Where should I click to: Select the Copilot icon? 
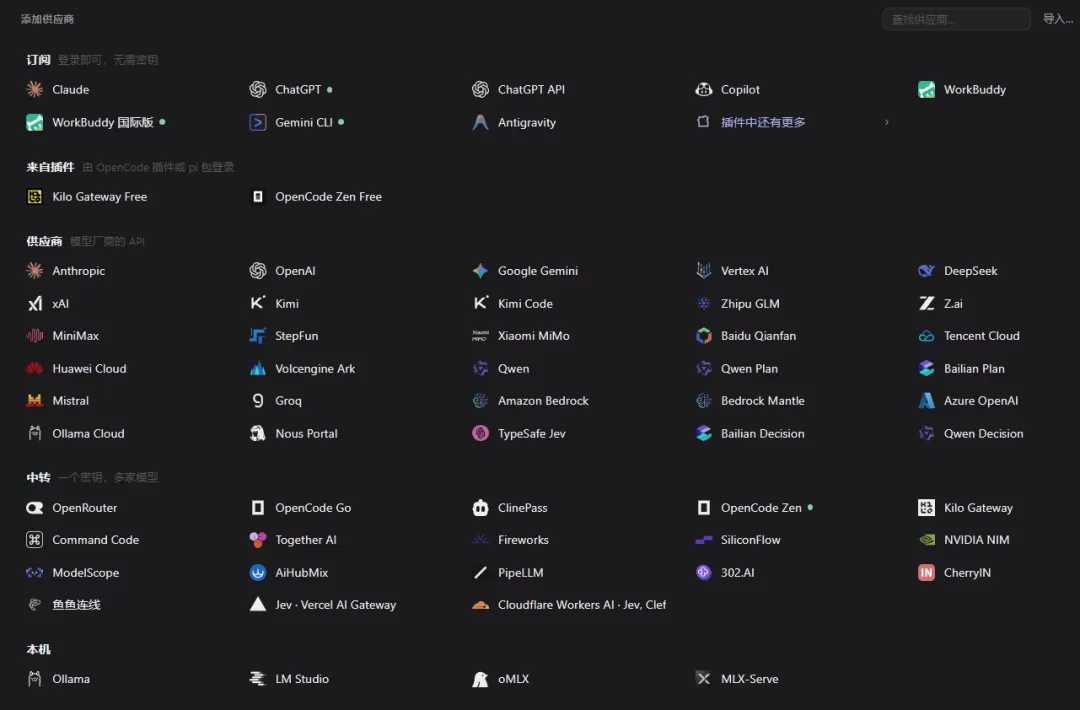tap(703, 90)
